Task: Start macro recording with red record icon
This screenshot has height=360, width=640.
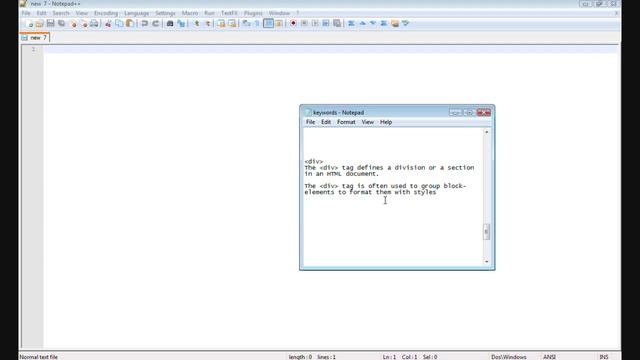Action: [x=293, y=24]
